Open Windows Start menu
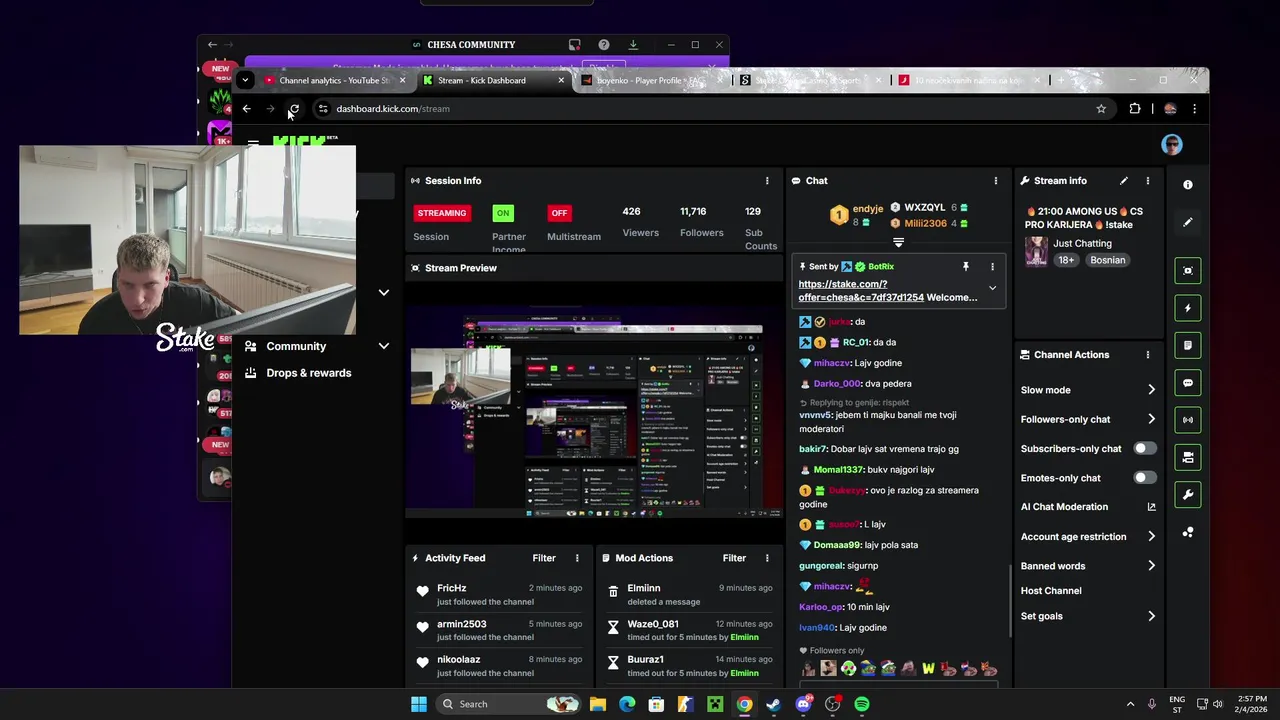Viewport: 1280px width, 720px height. pyautogui.click(x=419, y=704)
